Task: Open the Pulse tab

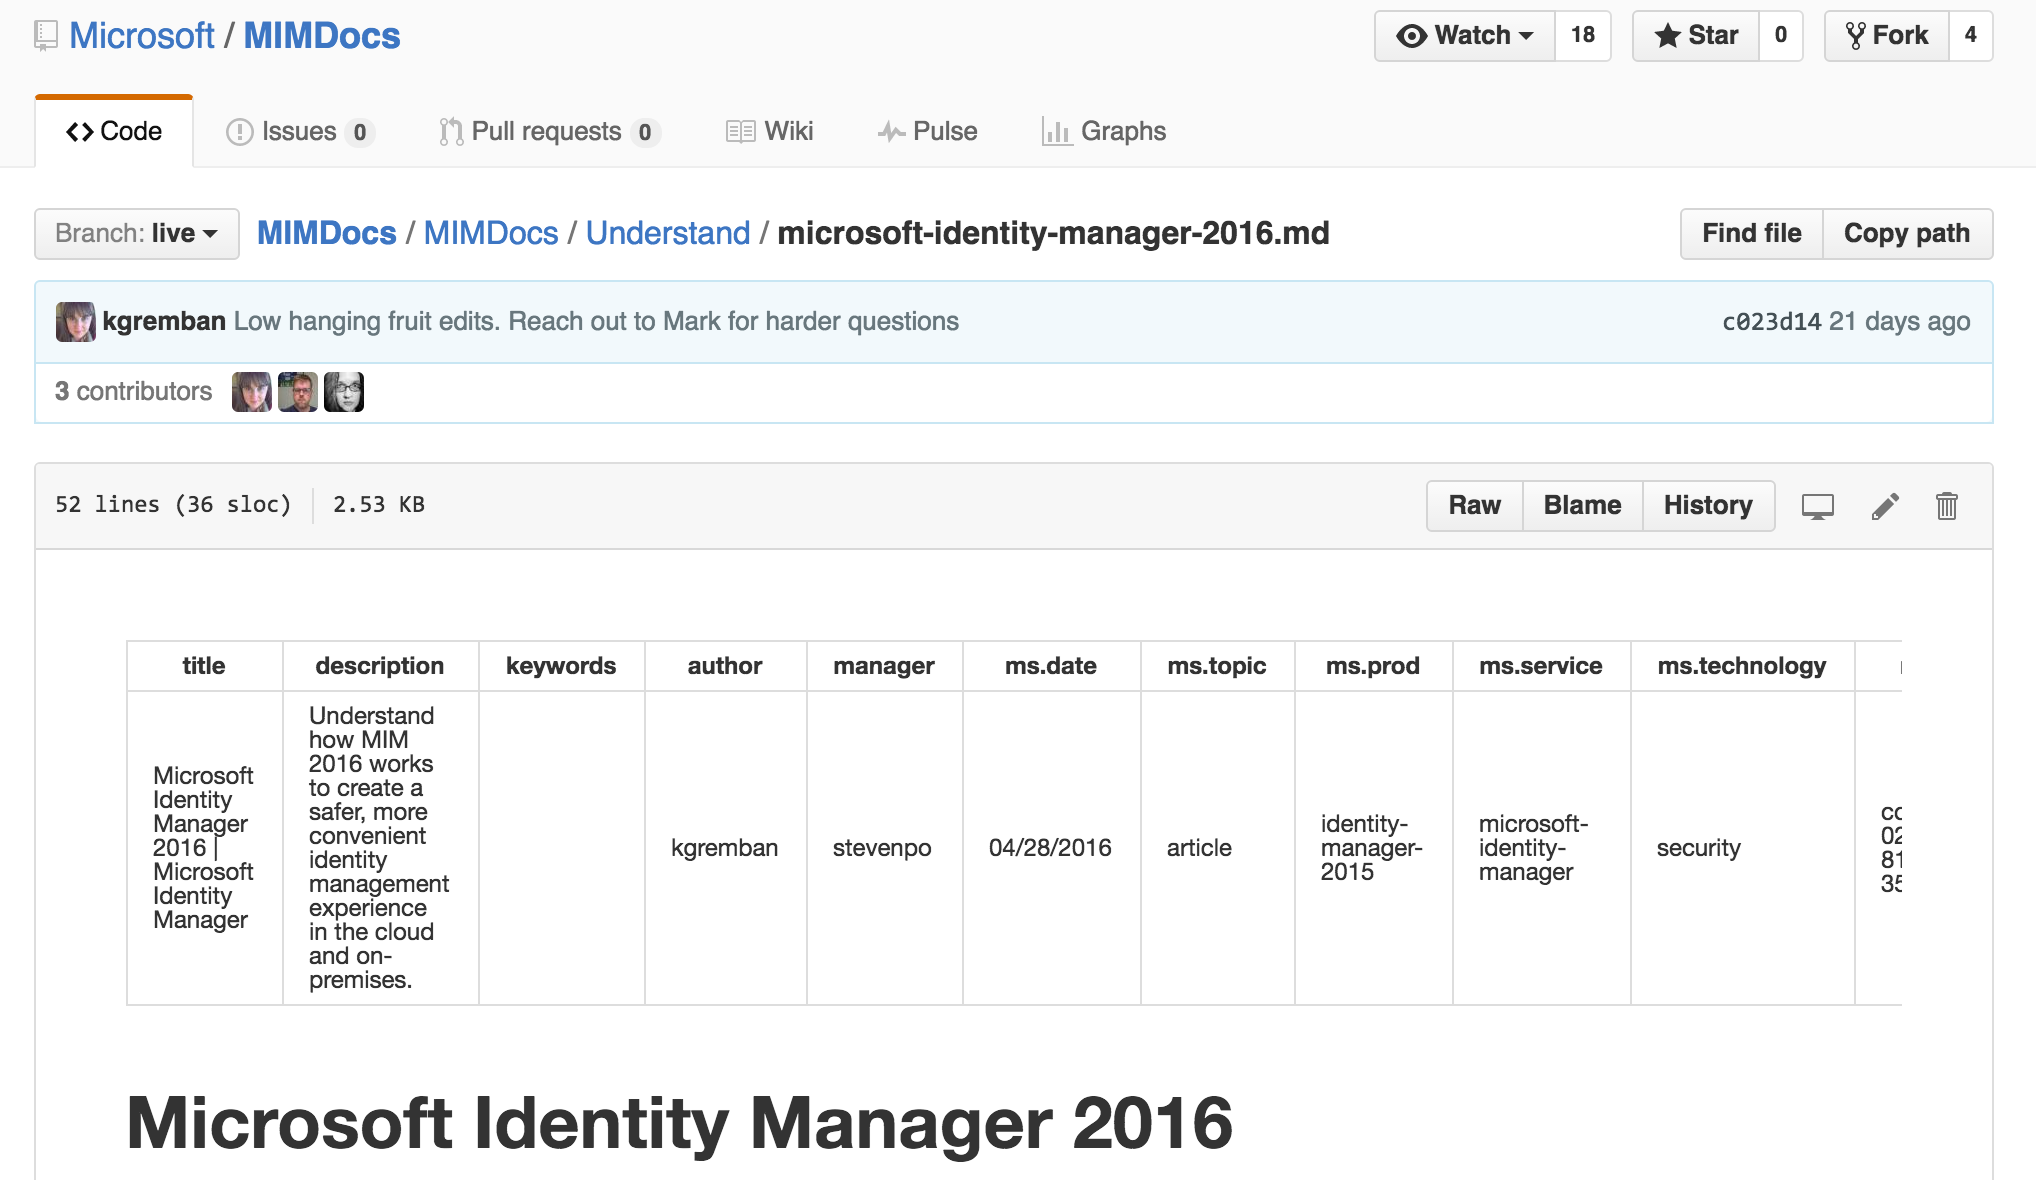Action: pos(927,132)
